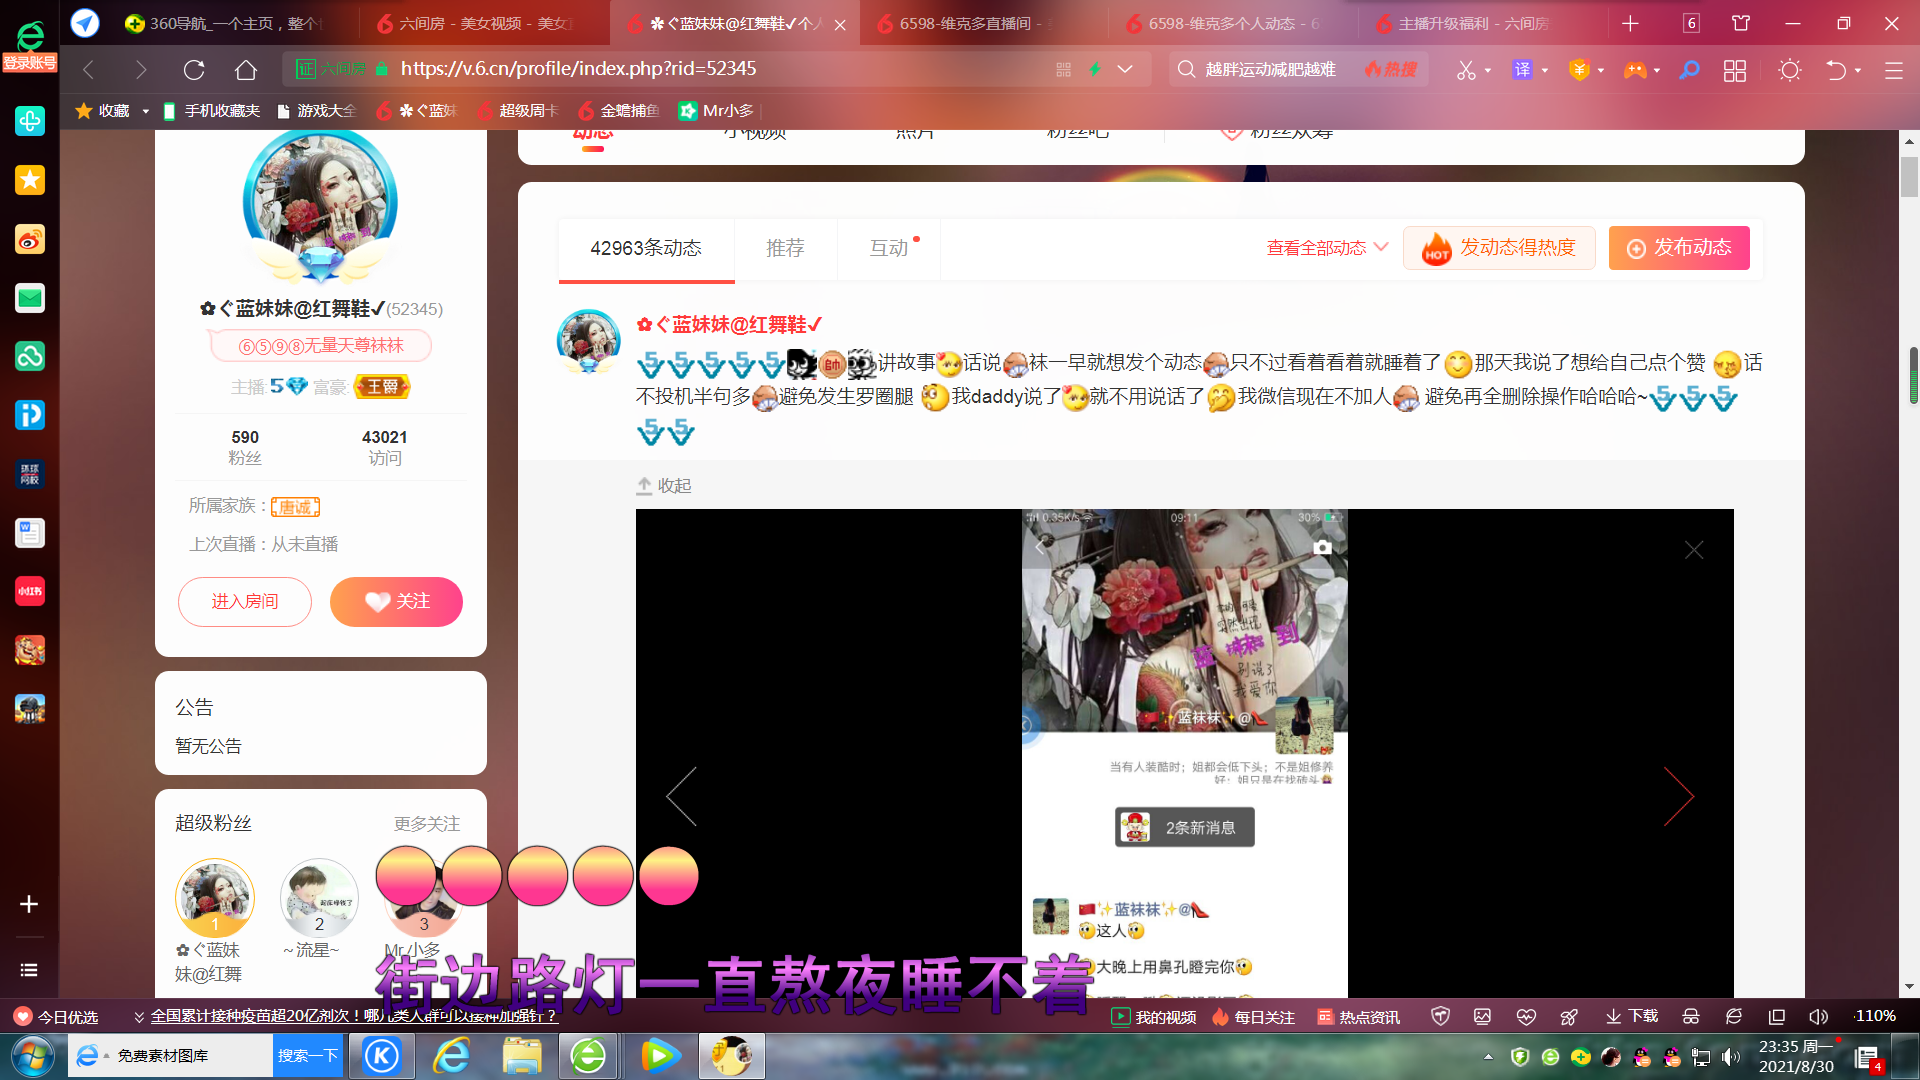
Task: Open the browser main menu hamburger
Action: click(x=1893, y=70)
